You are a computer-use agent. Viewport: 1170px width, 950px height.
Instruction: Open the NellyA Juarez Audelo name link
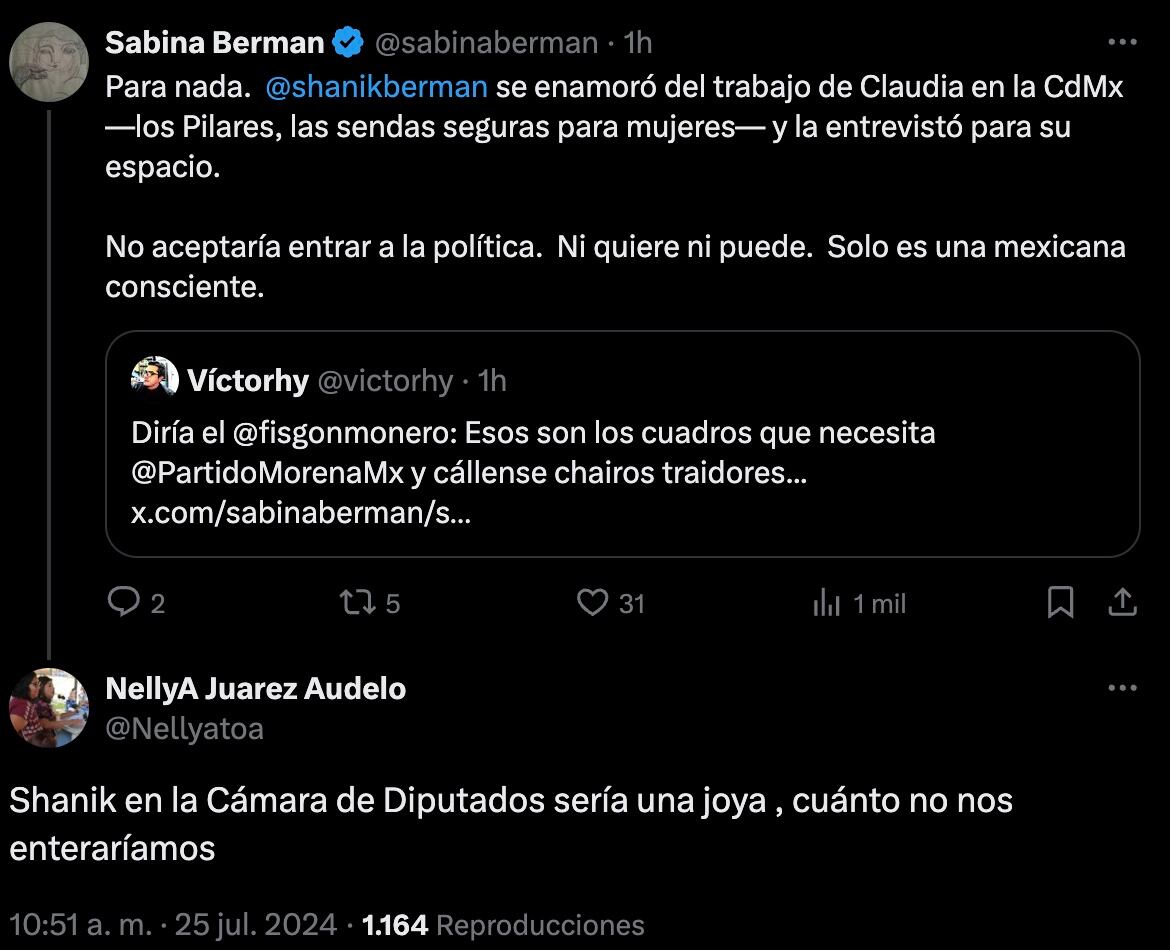(255, 688)
